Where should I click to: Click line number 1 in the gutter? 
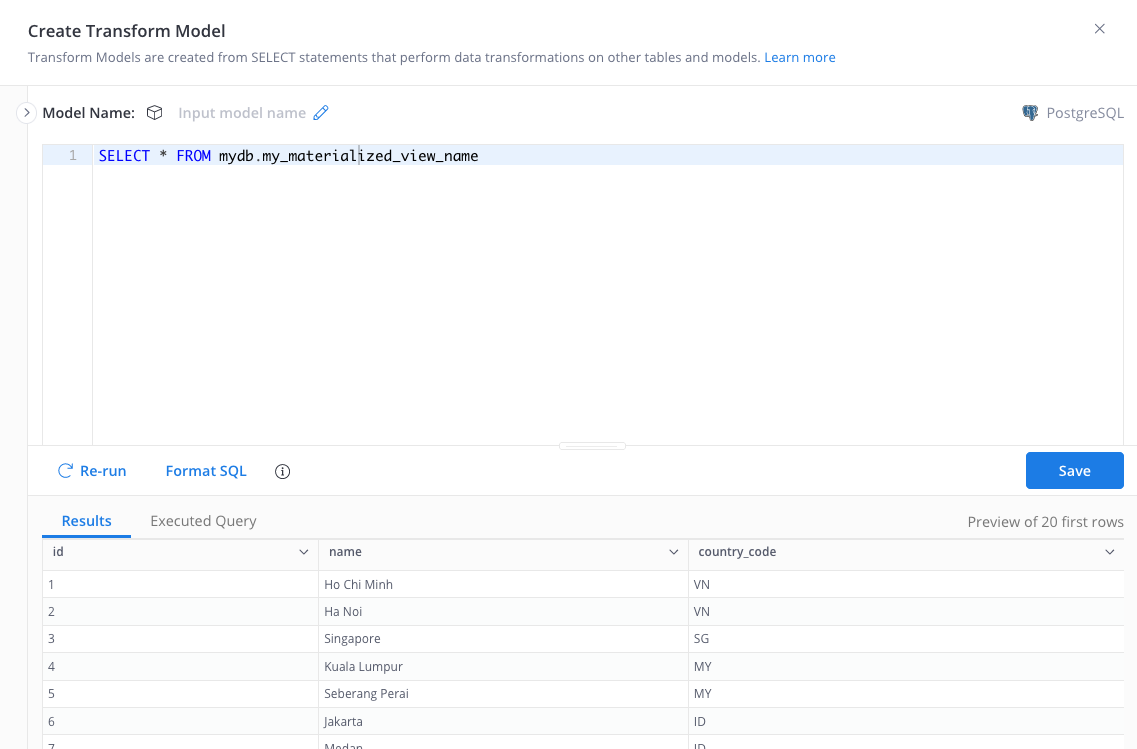[x=72, y=156]
